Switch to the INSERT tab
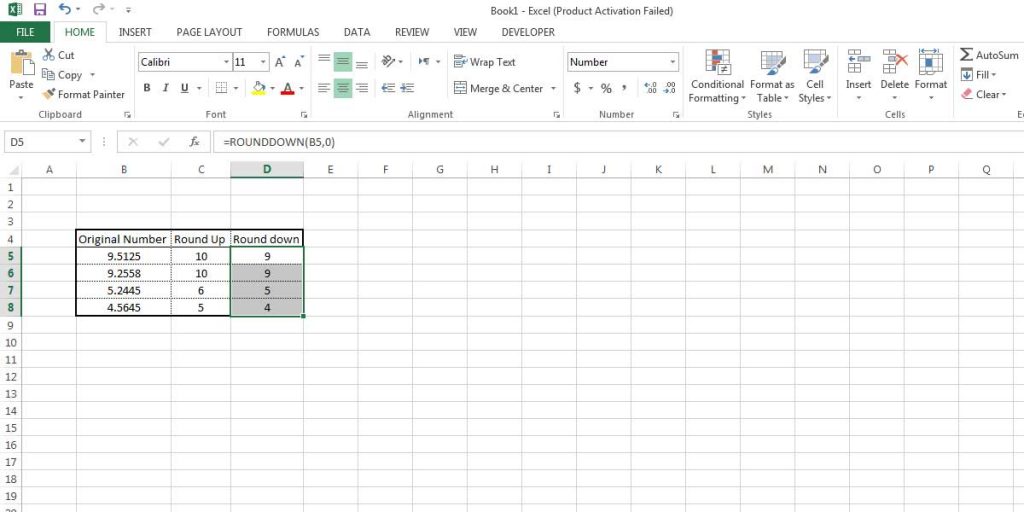The height and width of the screenshot is (512, 1024). 135,32
